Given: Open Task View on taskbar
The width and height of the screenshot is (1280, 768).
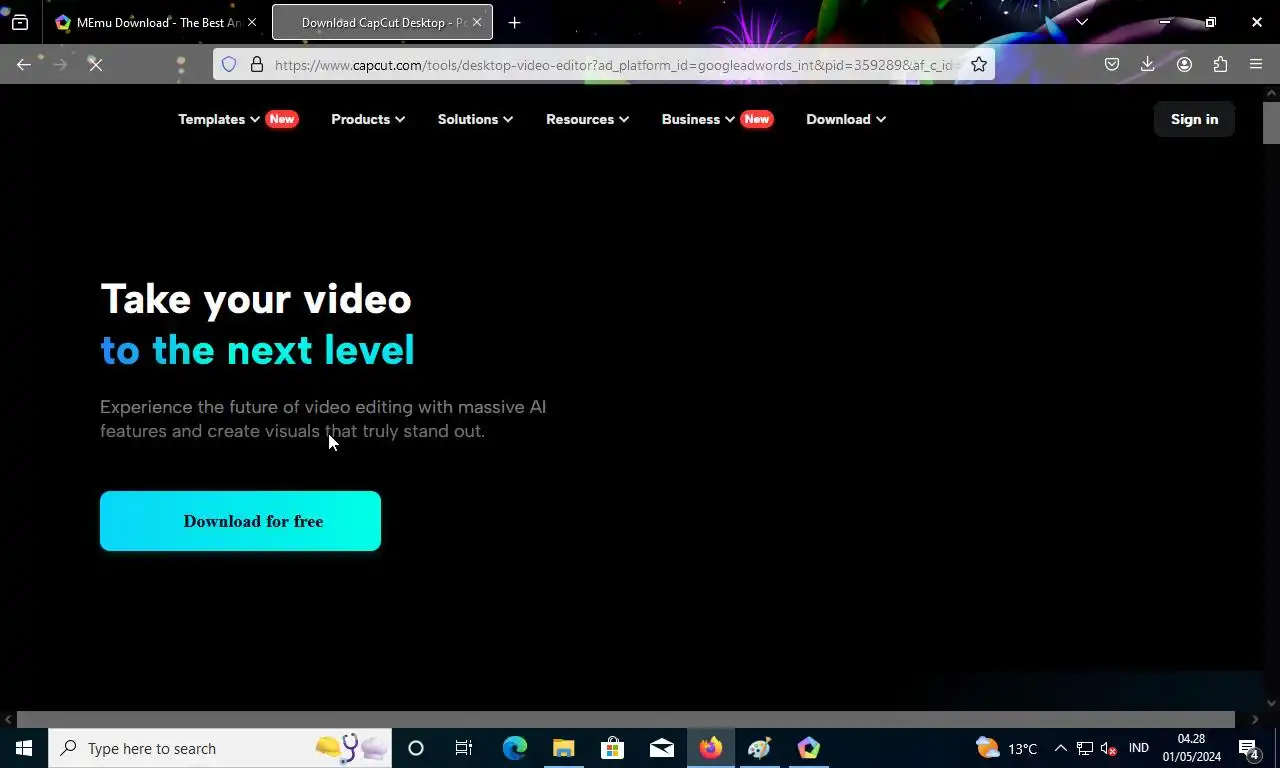Looking at the screenshot, I should (464, 748).
